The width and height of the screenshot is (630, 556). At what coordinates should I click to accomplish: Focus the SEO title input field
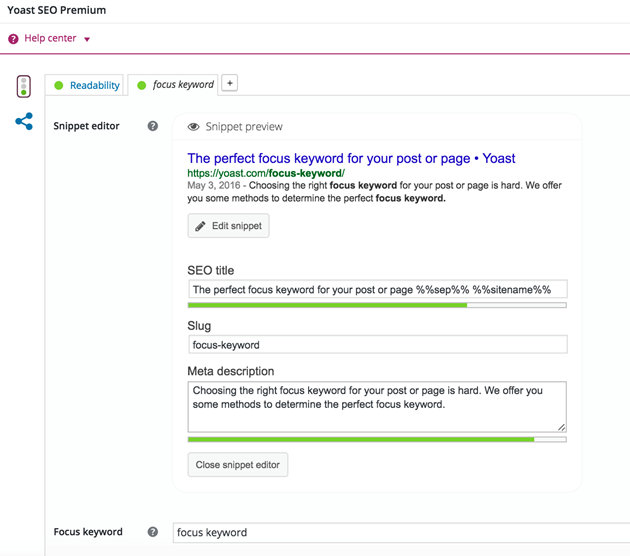click(378, 290)
